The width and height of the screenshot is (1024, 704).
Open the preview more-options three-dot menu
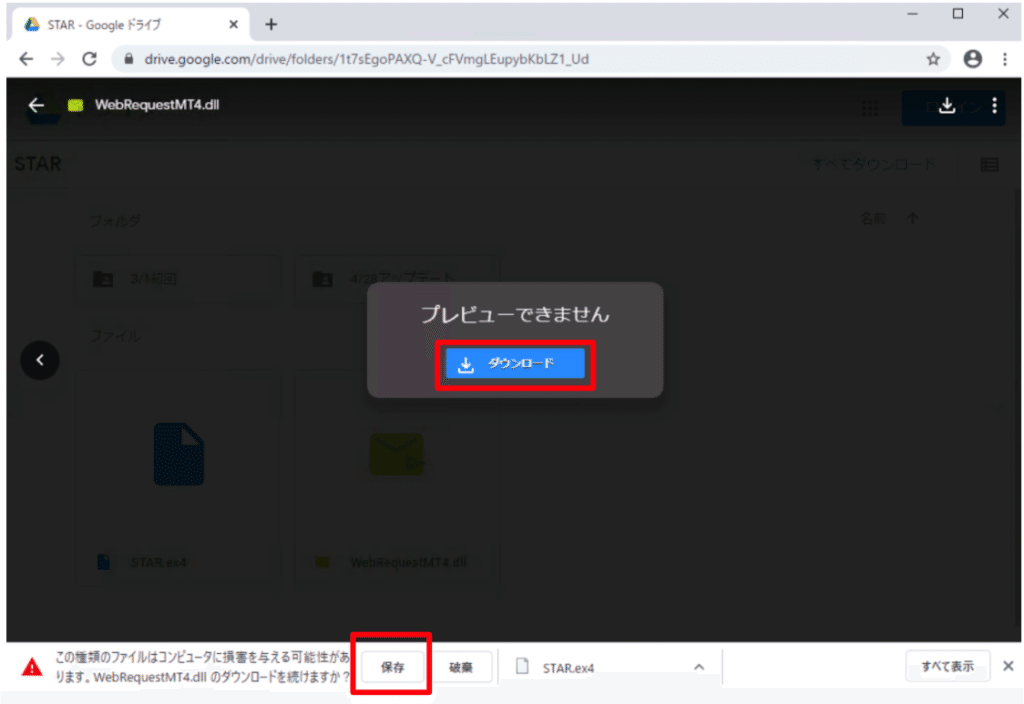click(994, 105)
